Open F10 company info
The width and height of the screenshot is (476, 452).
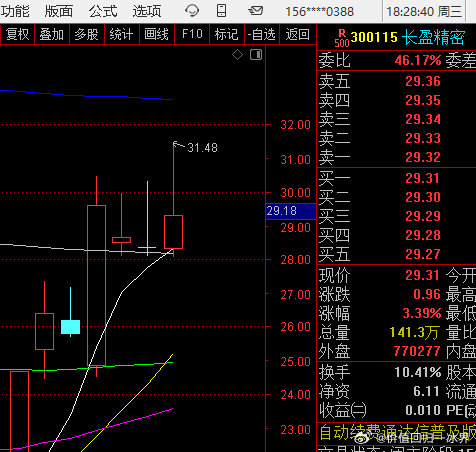(192, 34)
